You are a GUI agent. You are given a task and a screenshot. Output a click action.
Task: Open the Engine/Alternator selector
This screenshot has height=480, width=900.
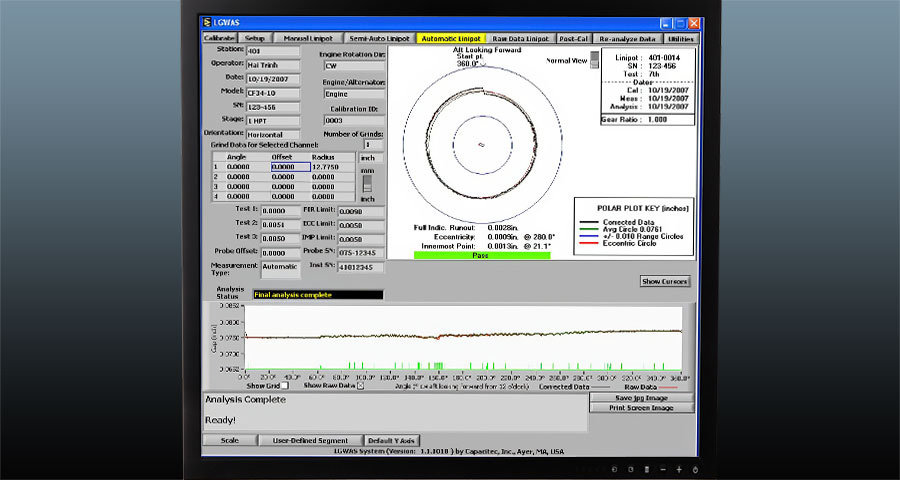pyautogui.click(x=353, y=93)
